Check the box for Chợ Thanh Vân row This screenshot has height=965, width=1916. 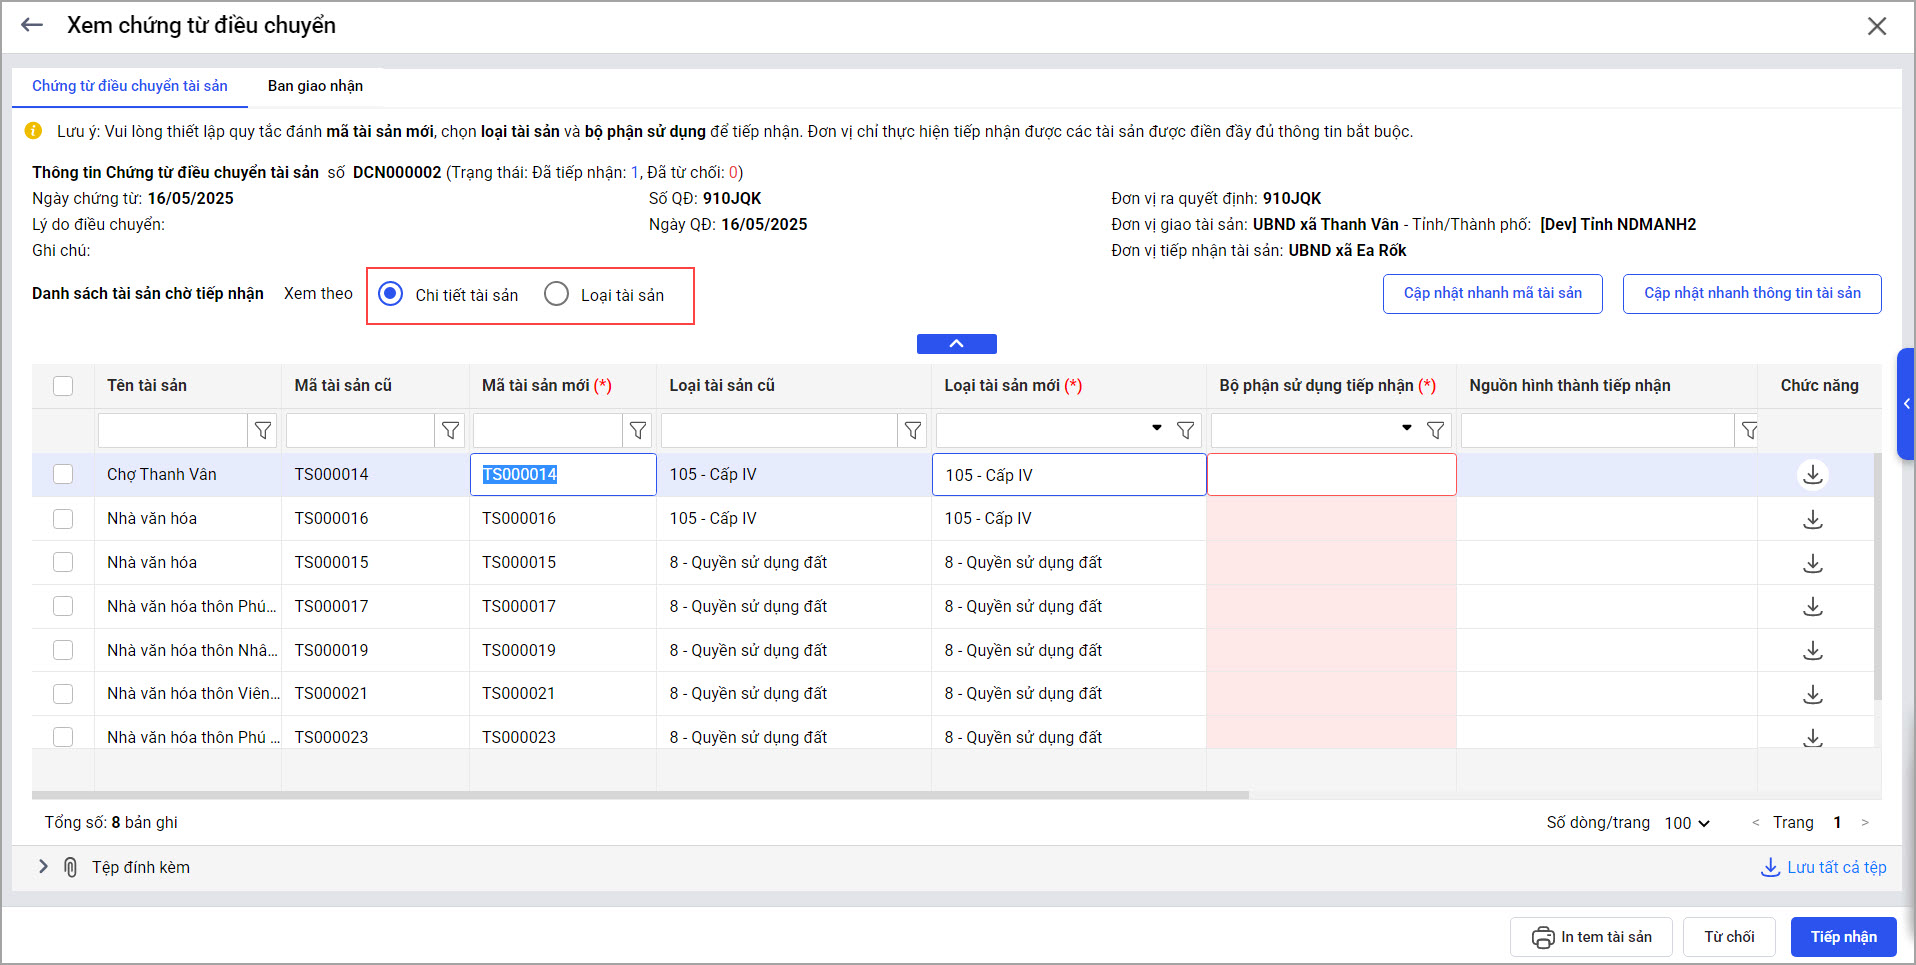click(63, 474)
